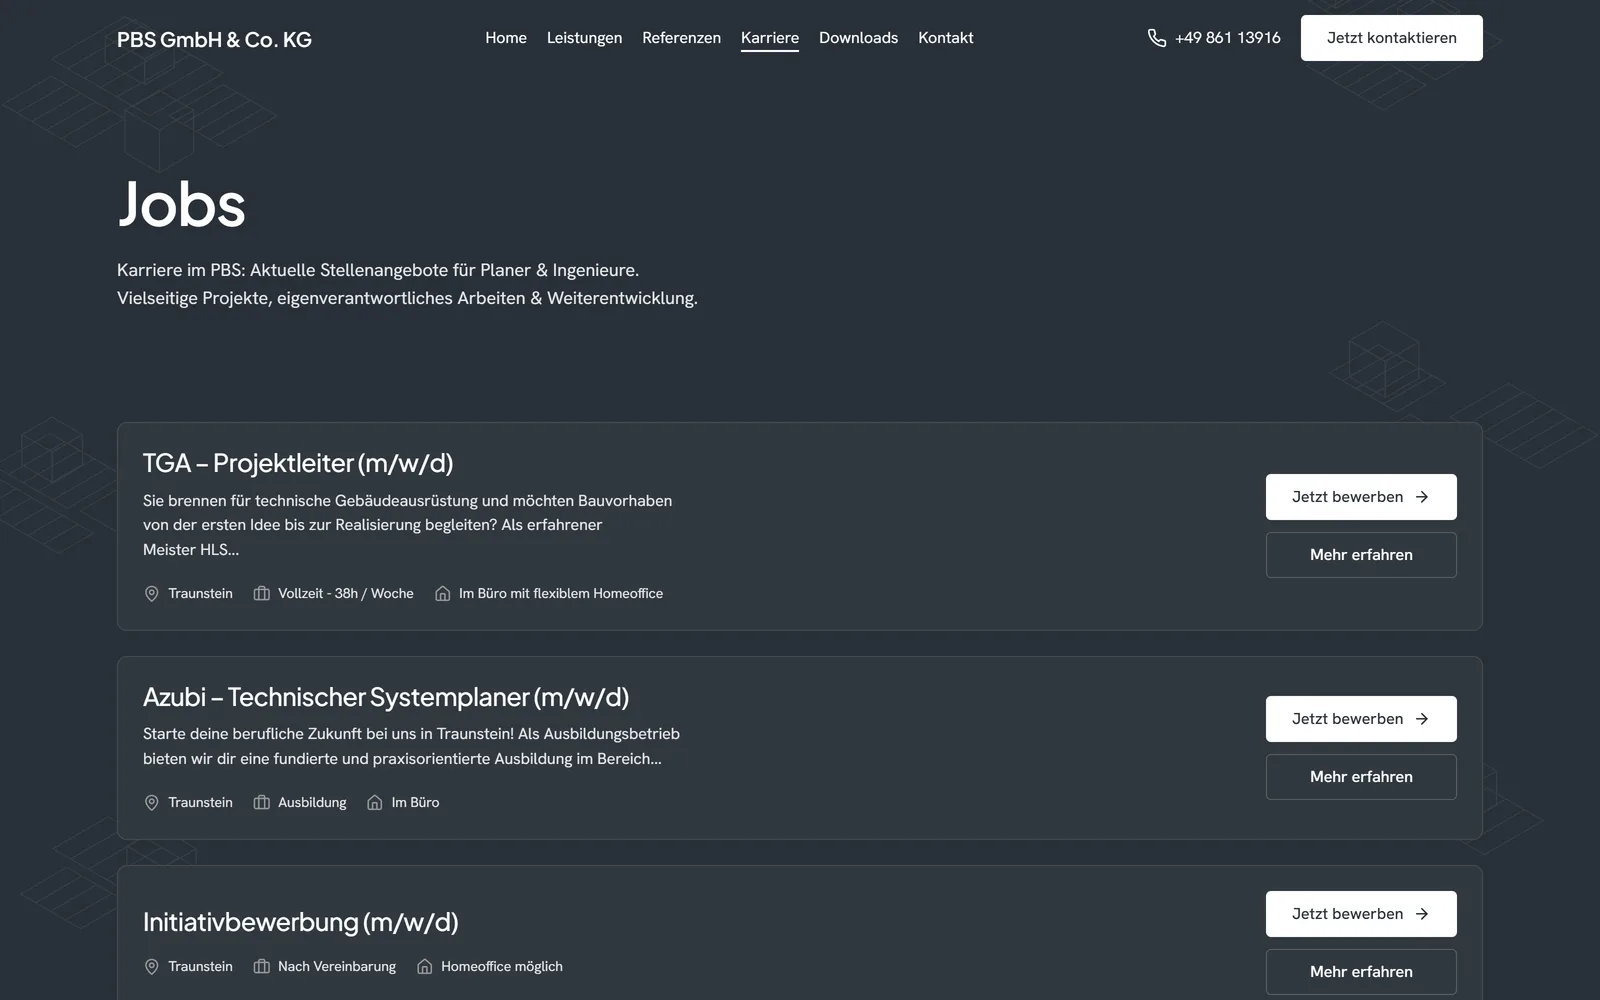Click the house icon beside Im Büro in Azubi card

click(x=375, y=803)
